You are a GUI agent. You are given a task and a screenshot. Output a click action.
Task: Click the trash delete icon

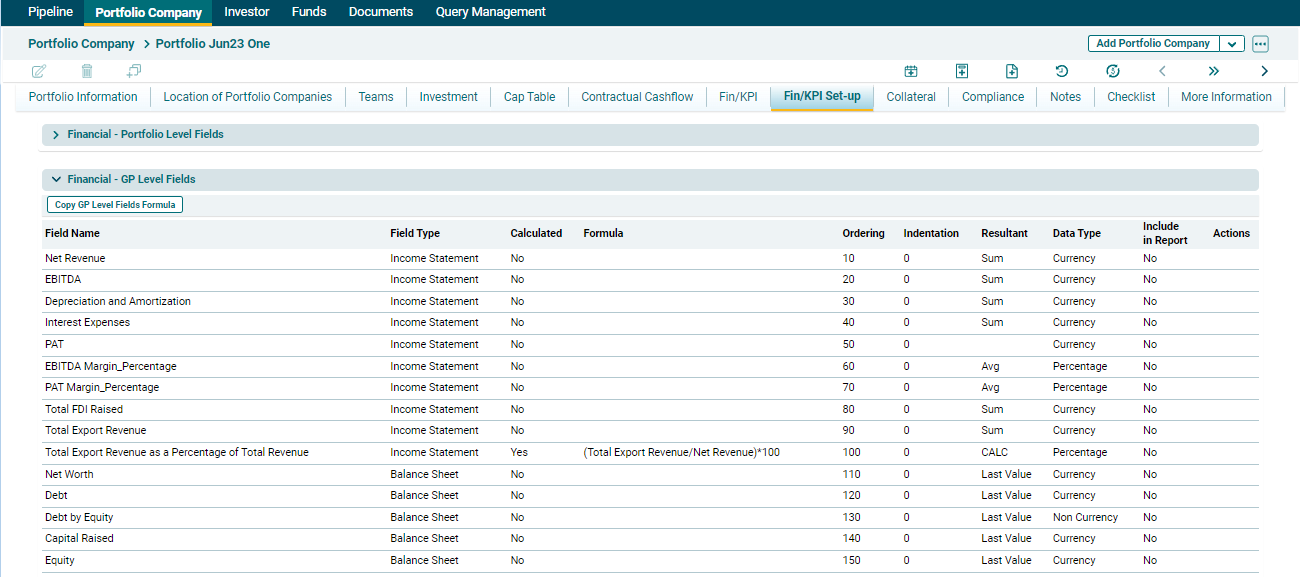coord(87,71)
